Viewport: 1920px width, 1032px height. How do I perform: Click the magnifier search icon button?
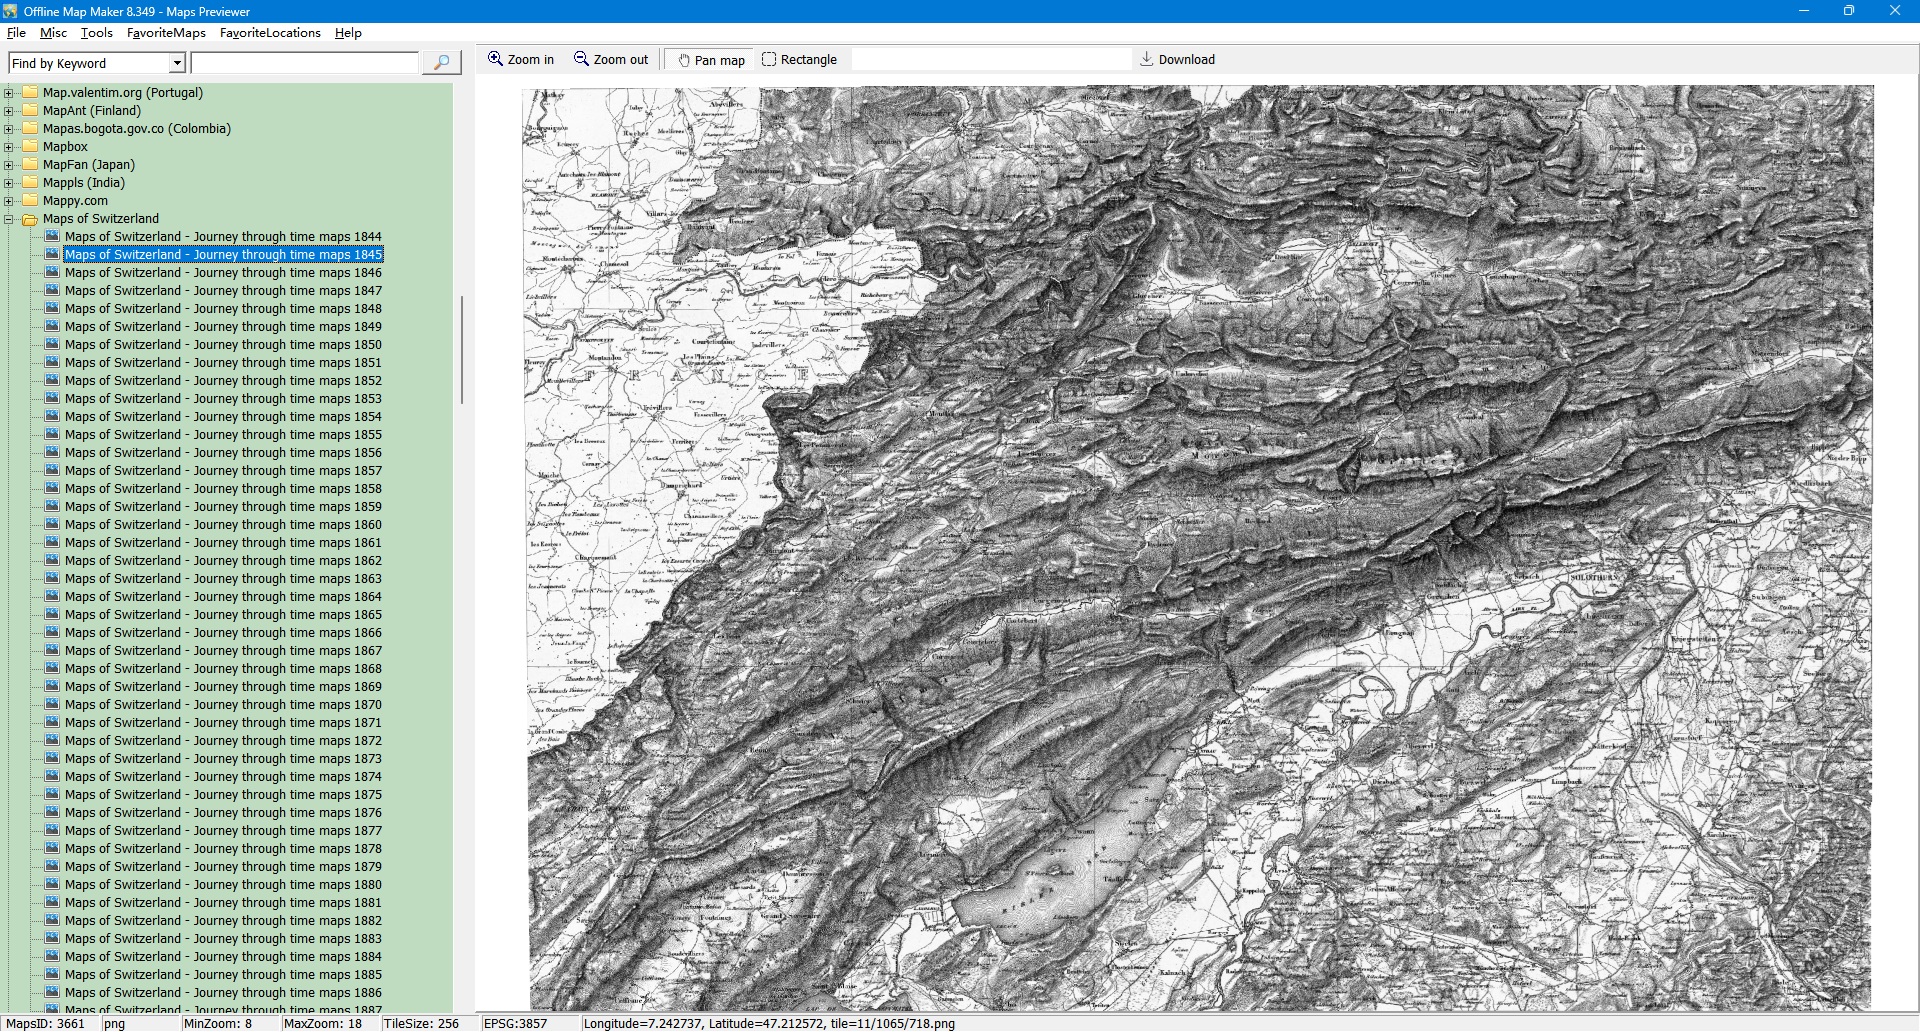(441, 63)
